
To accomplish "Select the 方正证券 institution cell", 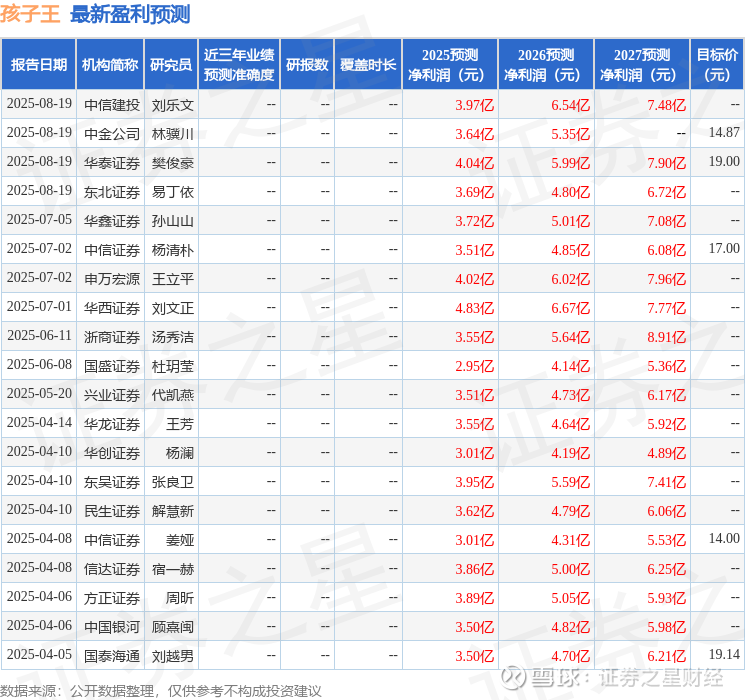I will pyautogui.click(x=112, y=598).
